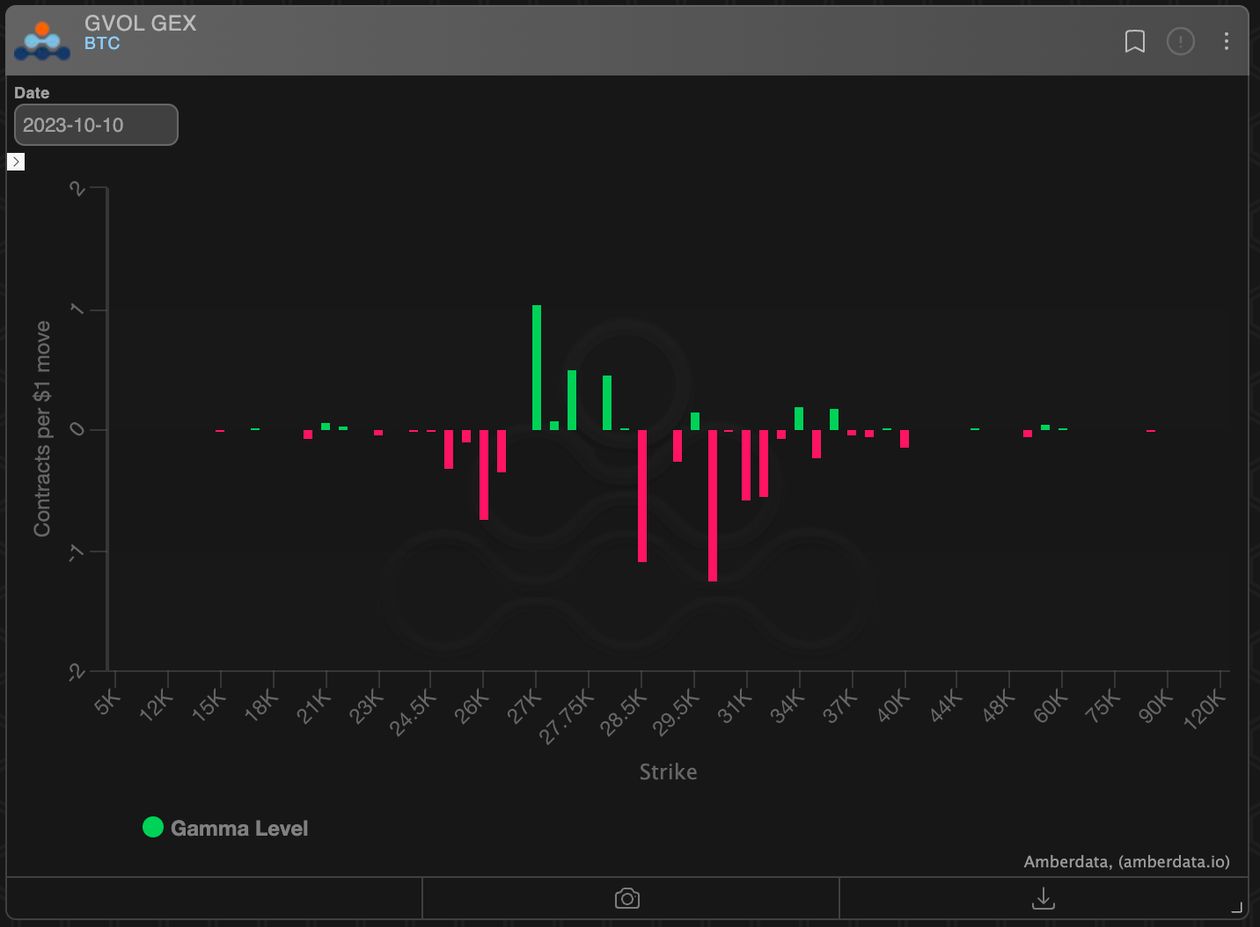Take chart snapshot with camera icon

[x=627, y=898]
